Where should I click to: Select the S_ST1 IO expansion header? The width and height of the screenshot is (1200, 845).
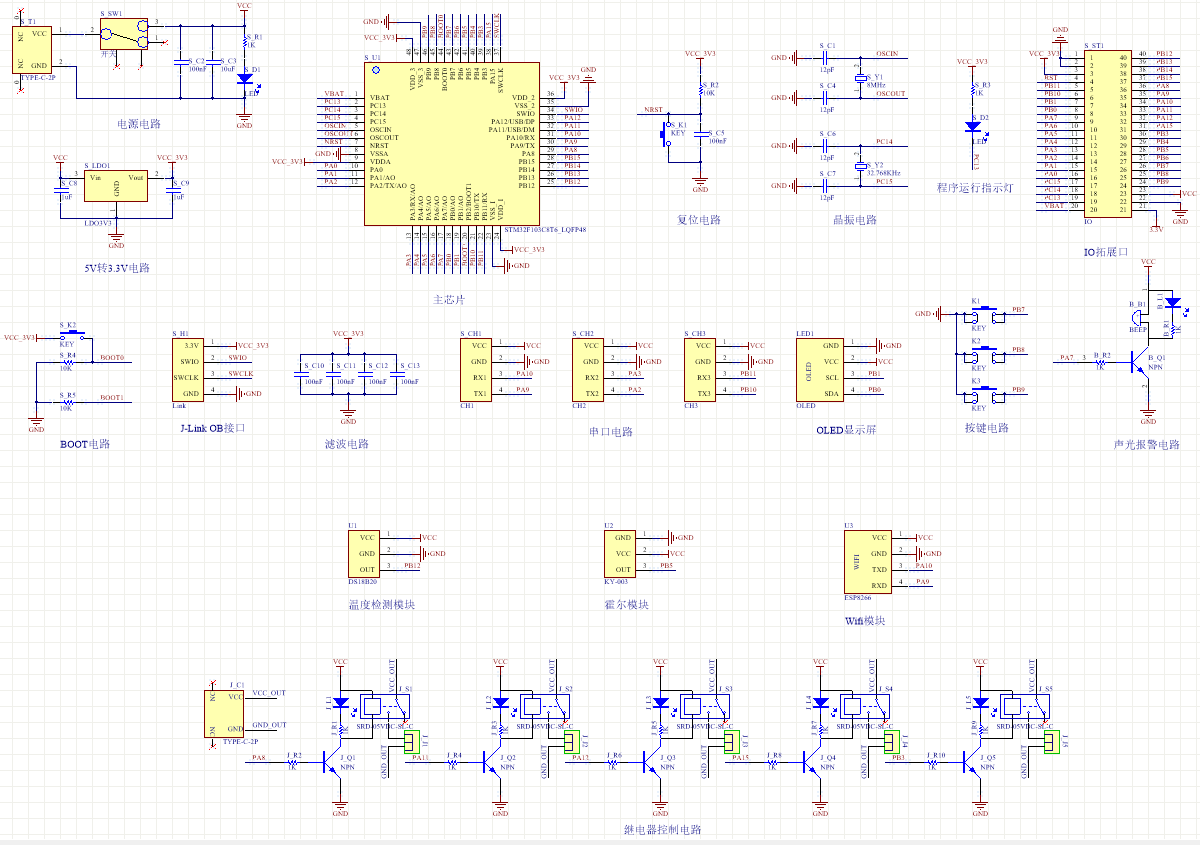point(1108,133)
